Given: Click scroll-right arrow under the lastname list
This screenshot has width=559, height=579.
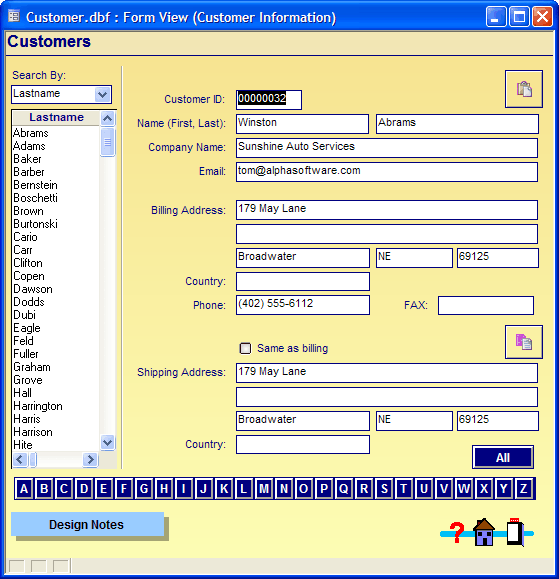Looking at the screenshot, I should click(x=90, y=460).
